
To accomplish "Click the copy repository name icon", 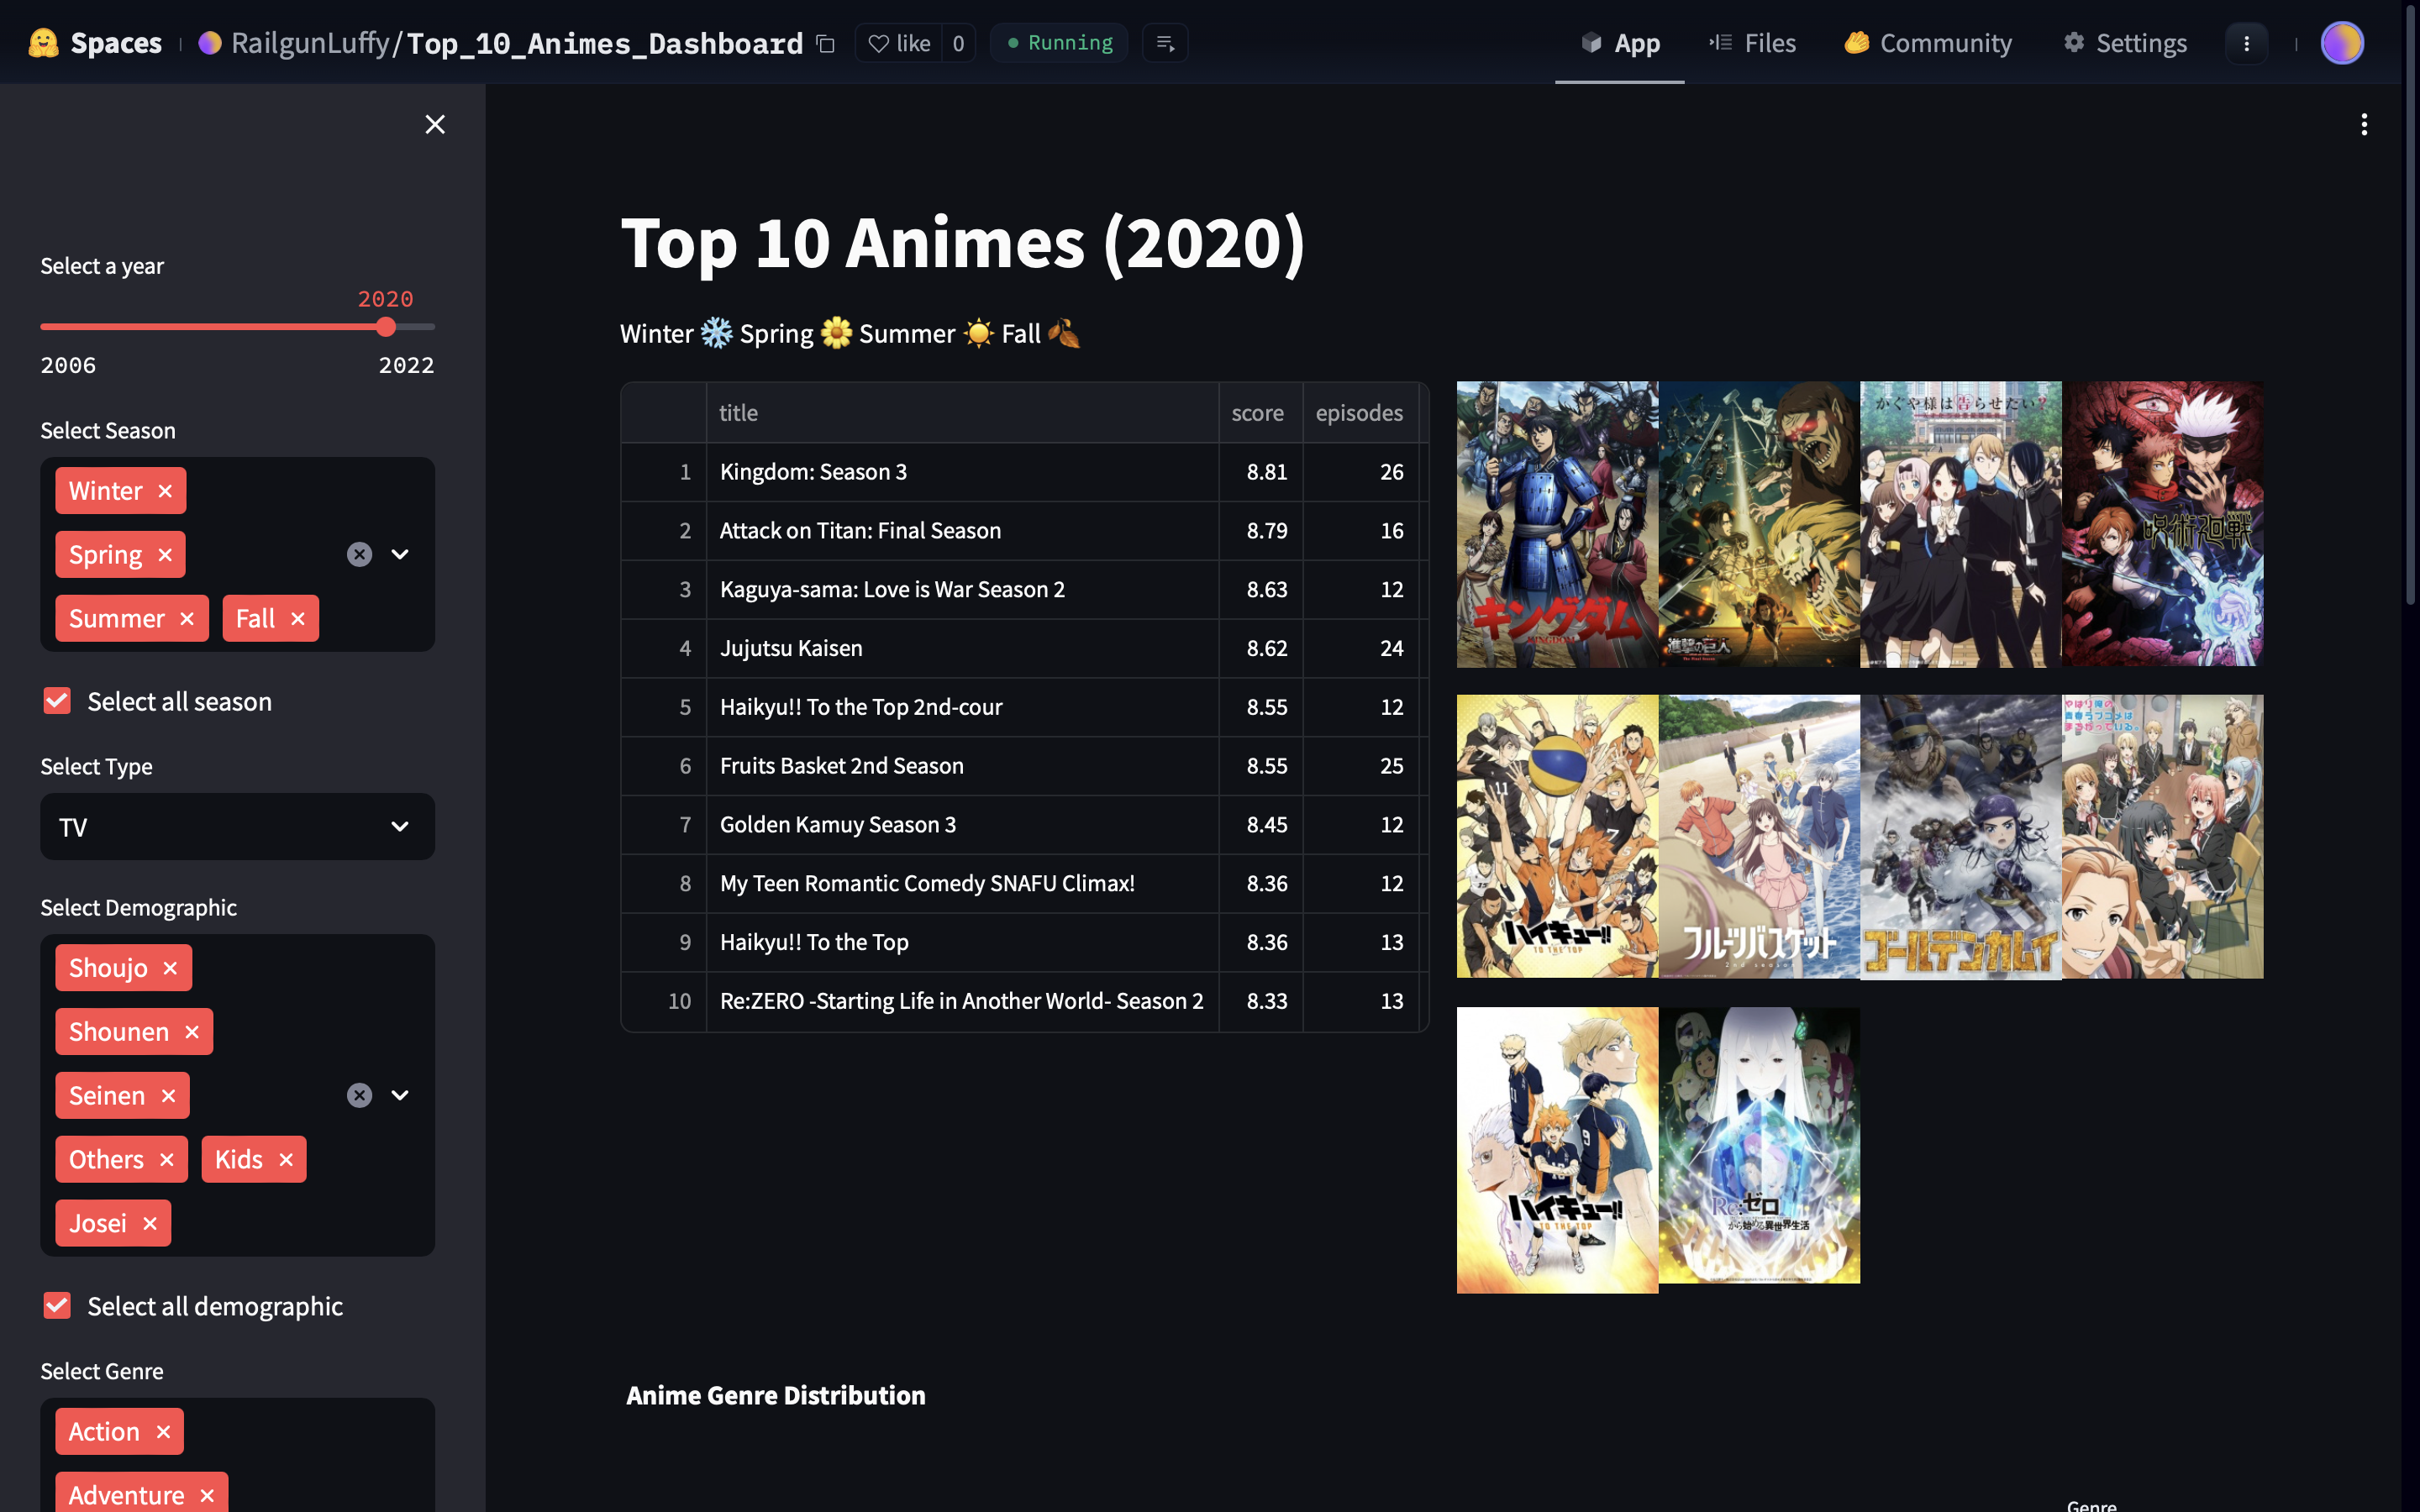I will [x=825, y=43].
